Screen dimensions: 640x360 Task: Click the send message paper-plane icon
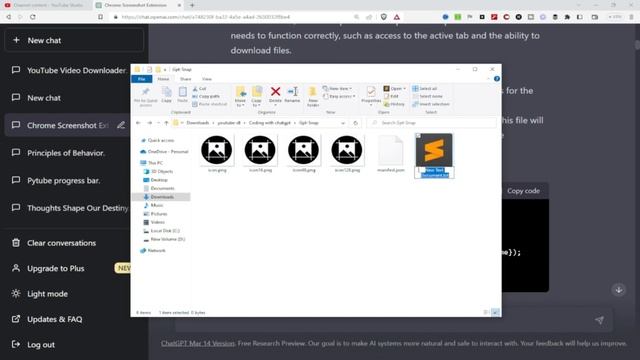pos(599,320)
